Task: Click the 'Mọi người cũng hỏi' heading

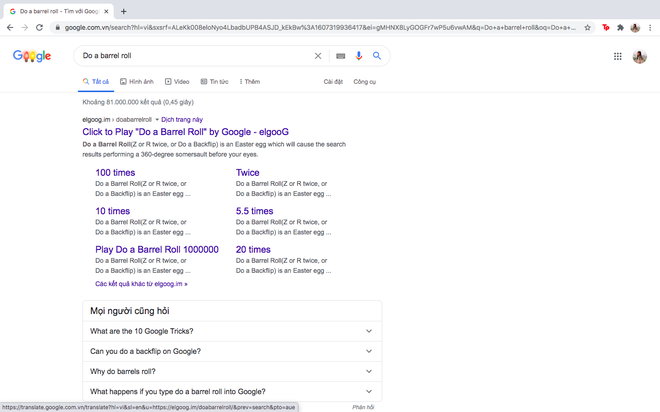Action: [x=130, y=311]
